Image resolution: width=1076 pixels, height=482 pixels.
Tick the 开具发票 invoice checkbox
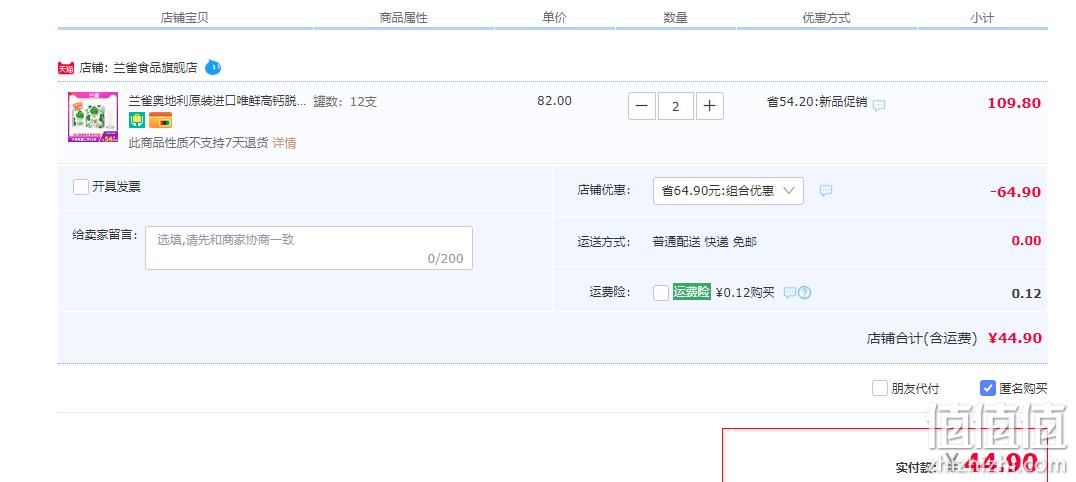pyautogui.click(x=81, y=187)
